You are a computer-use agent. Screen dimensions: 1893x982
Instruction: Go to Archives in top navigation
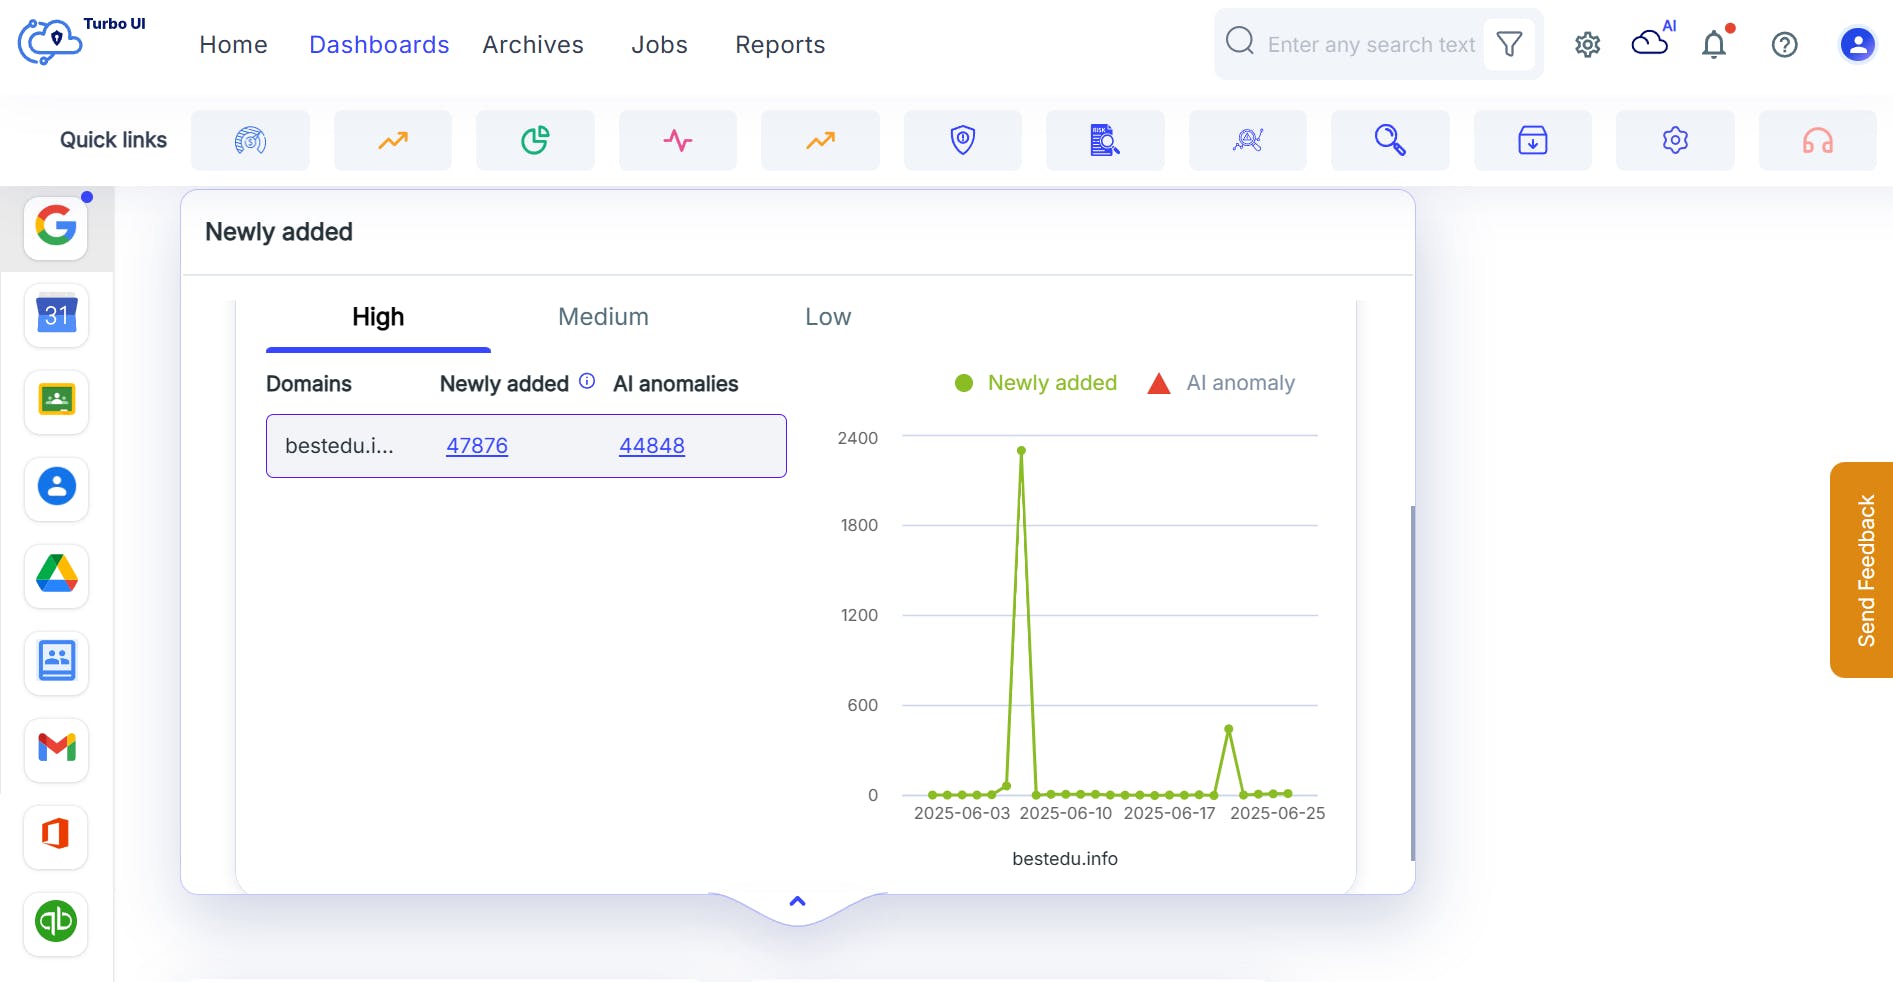point(533,45)
